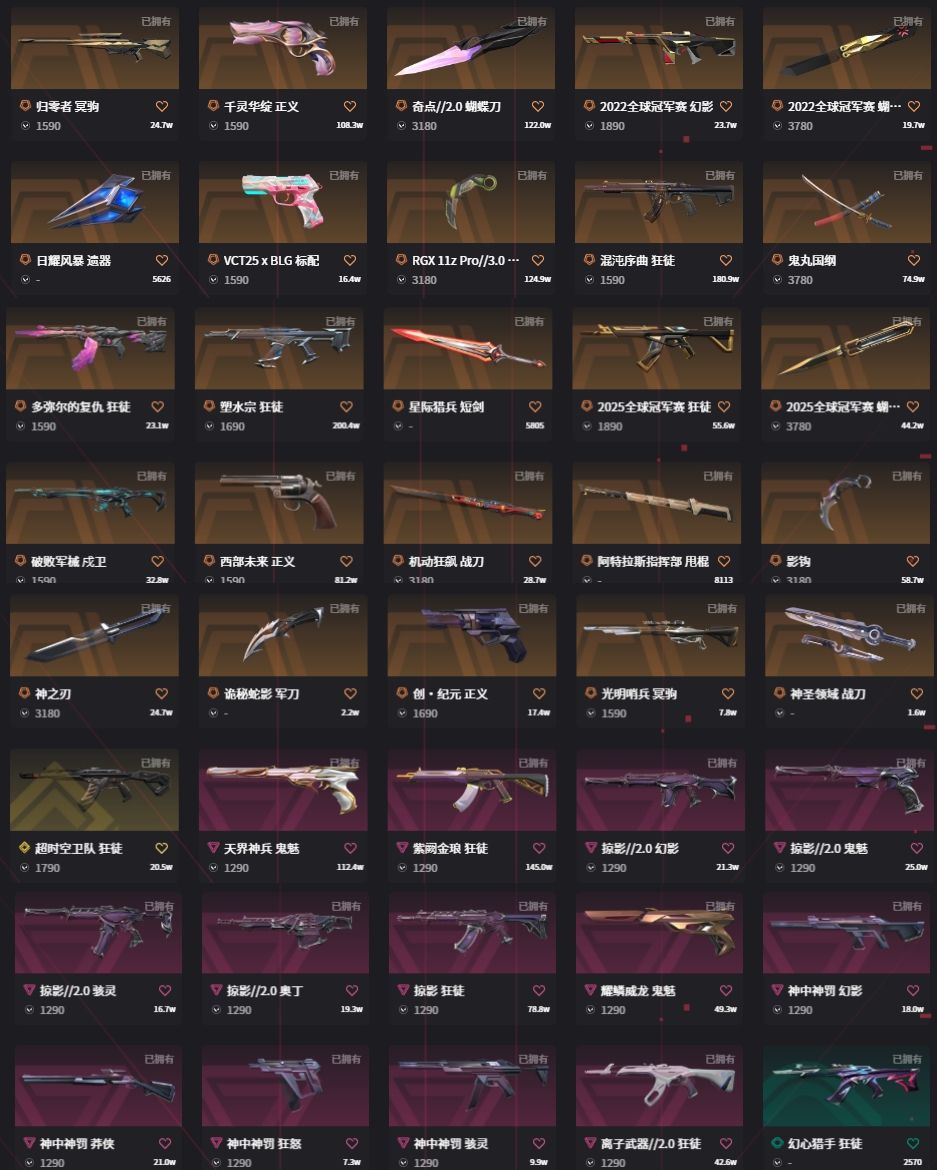Screen dimensions: 937x1170
Task: Click the heart icon on 掠影//2.0 奥丁
Action: (352, 990)
